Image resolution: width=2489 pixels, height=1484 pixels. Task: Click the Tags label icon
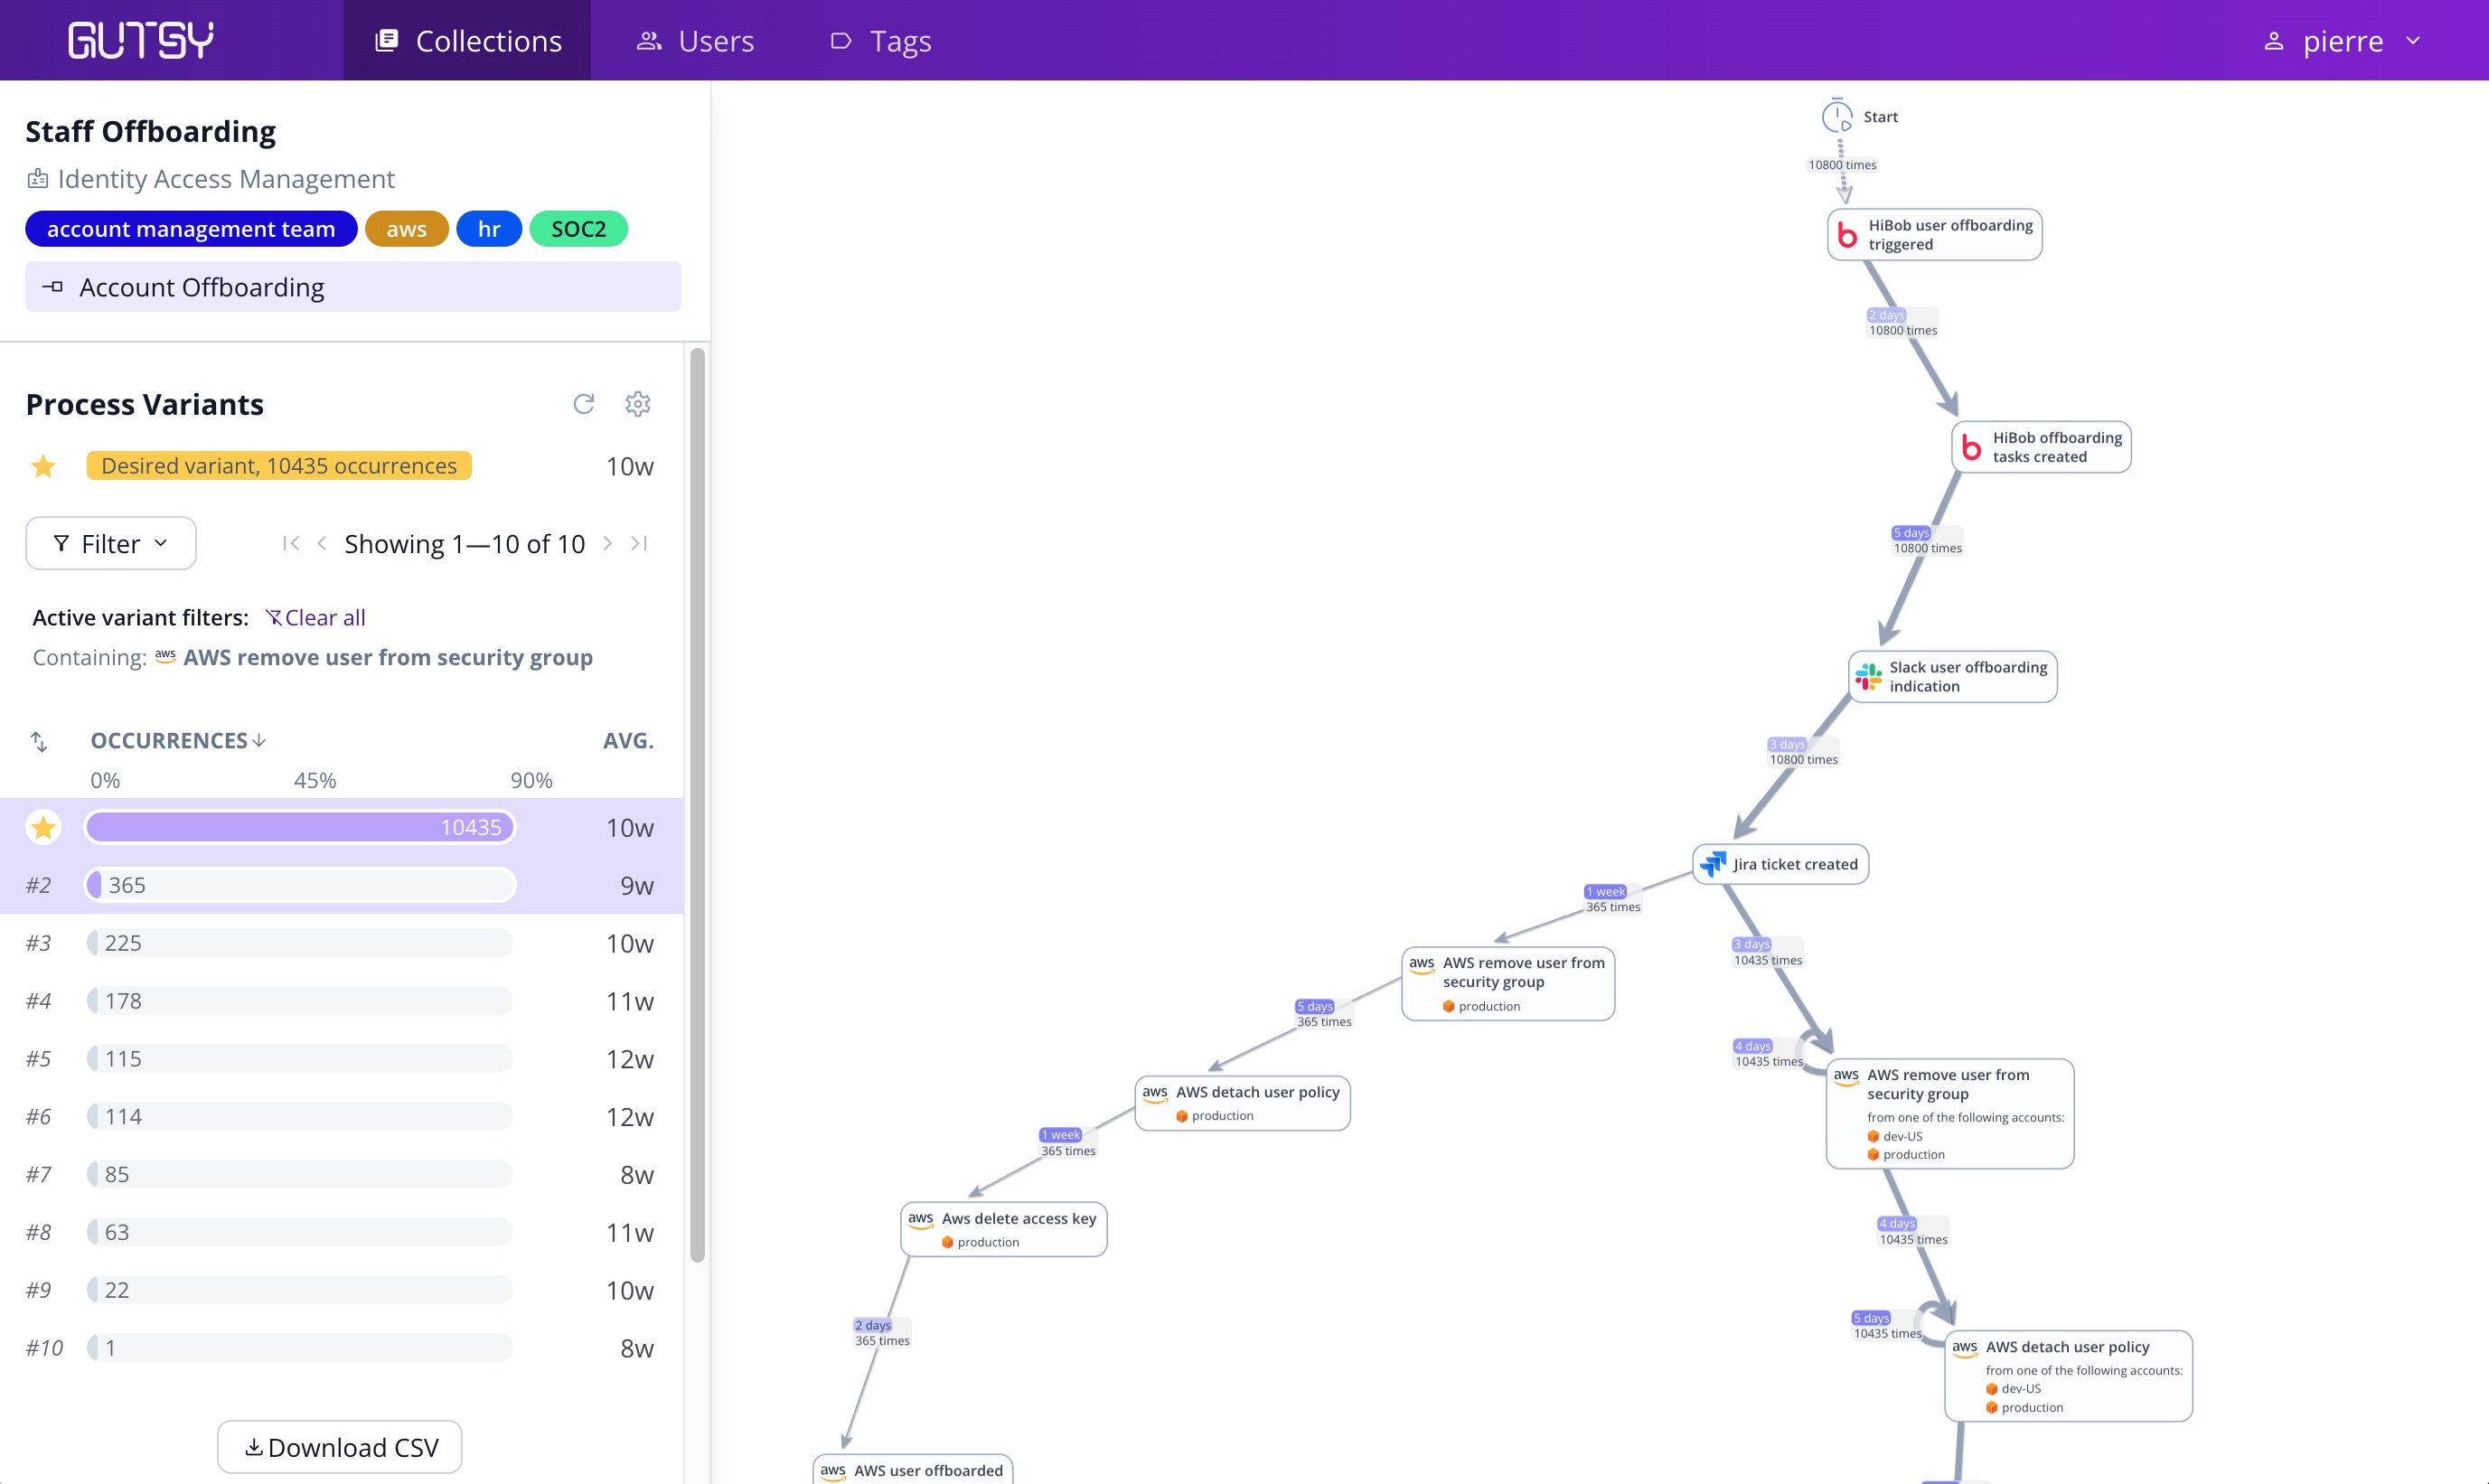point(840,40)
